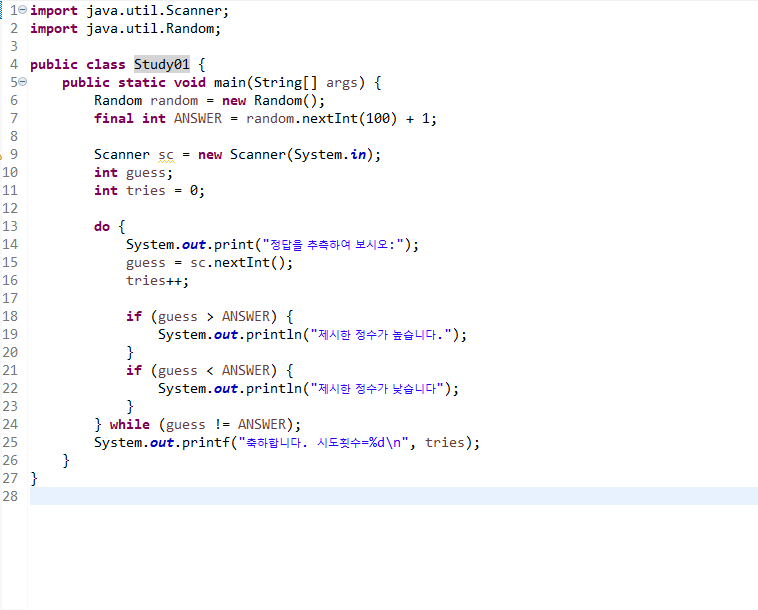758x610 pixels.
Task: Click the string "정답을 추측하여 보시오:"
Action: coord(333,245)
